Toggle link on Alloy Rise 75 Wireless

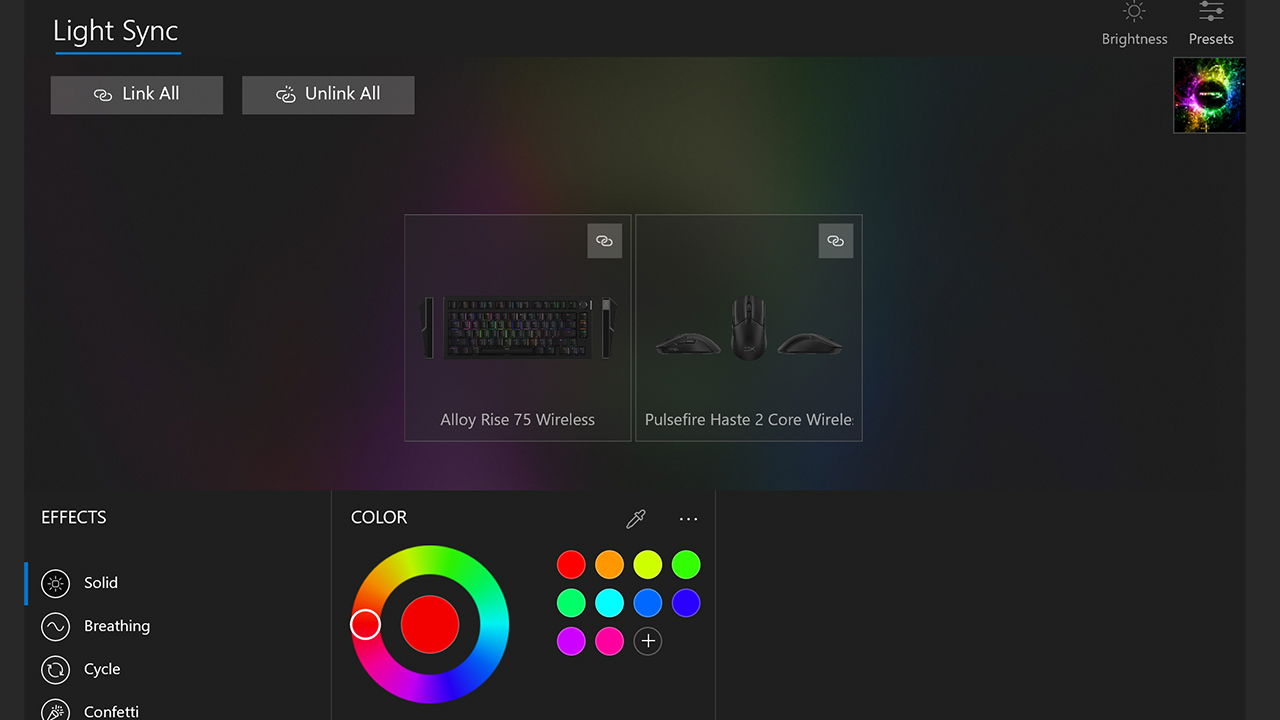[x=604, y=241]
